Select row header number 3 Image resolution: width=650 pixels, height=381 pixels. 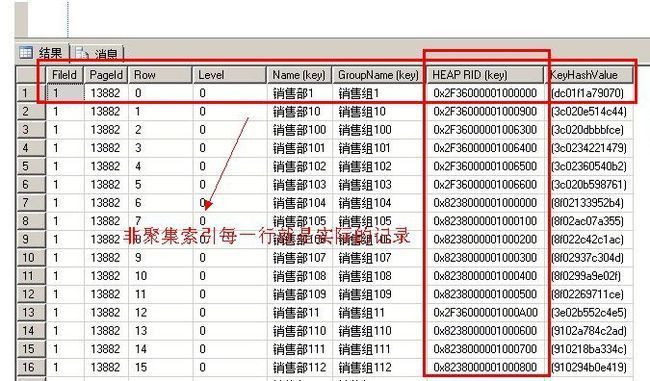click(x=31, y=129)
